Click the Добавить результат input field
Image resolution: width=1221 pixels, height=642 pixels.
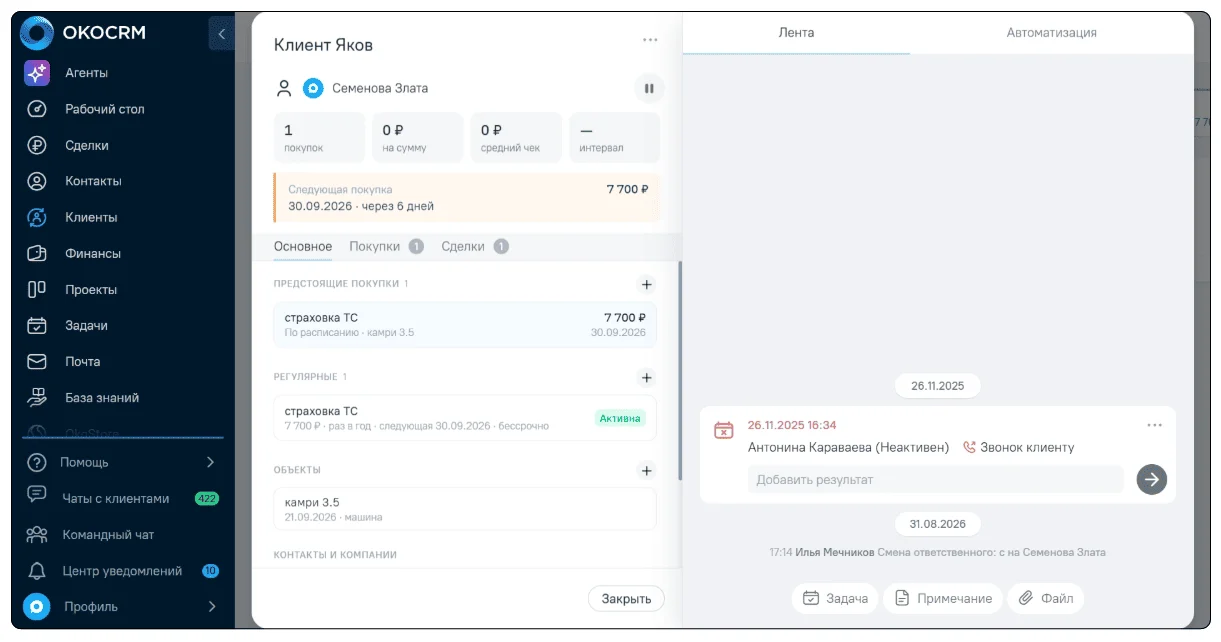click(x=936, y=479)
